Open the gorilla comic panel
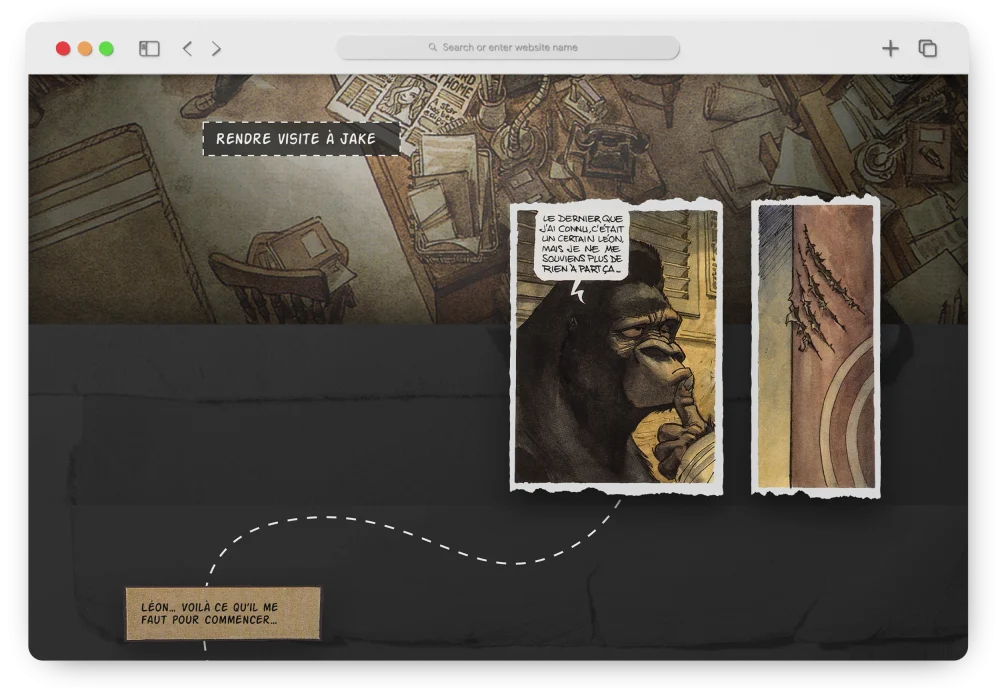The width and height of the screenshot is (1000, 688). point(616,346)
